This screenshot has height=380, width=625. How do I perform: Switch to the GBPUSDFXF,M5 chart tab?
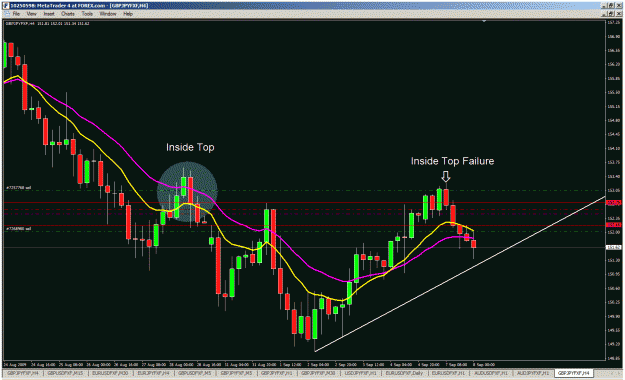coord(195,373)
